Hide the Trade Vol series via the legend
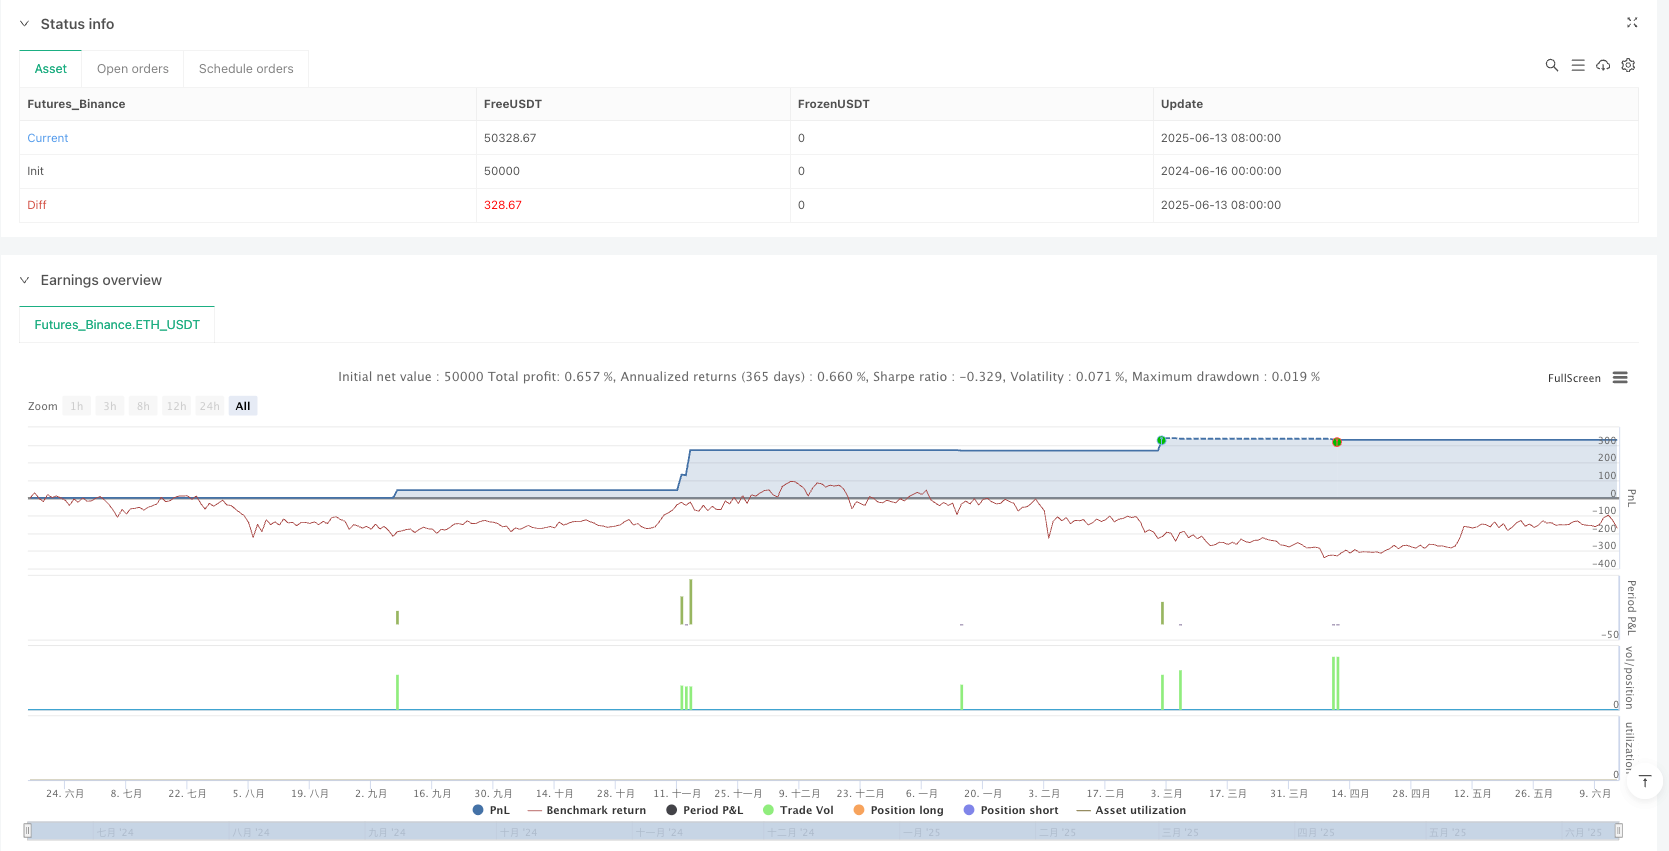 (x=798, y=810)
